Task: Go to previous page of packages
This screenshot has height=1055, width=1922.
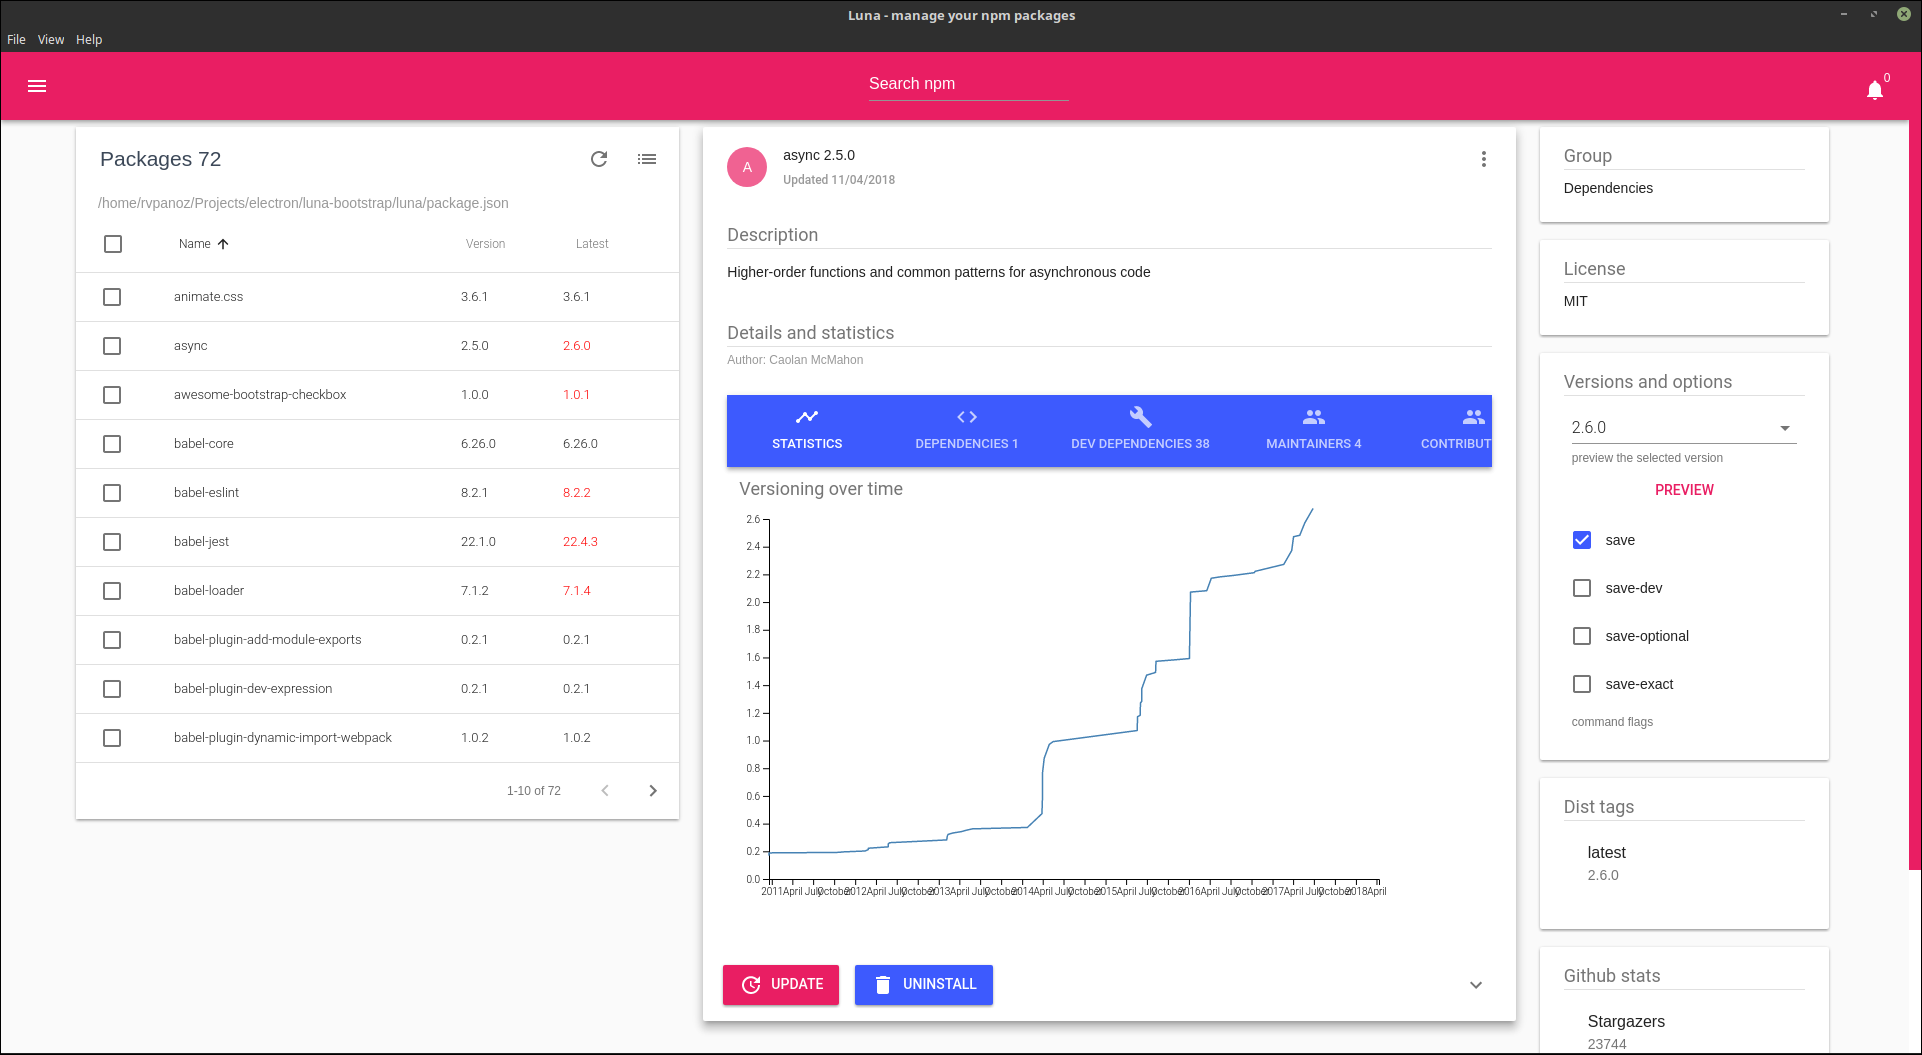Action: pos(605,791)
